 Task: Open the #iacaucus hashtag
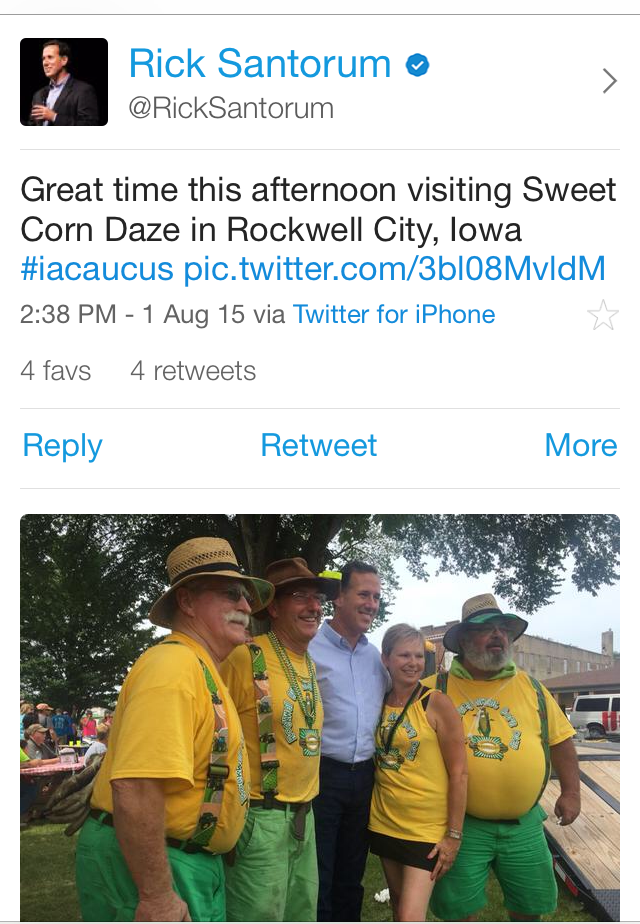point(96,268)
